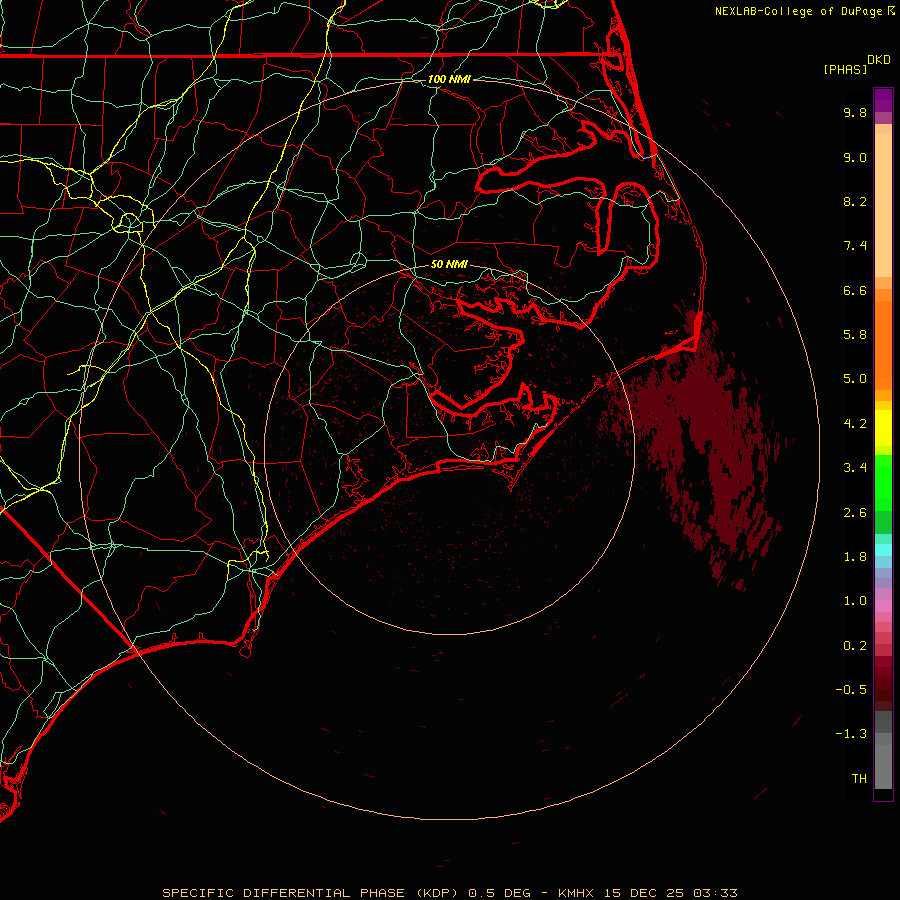Click the 6.6 legend value

click(x=855, y=290)
